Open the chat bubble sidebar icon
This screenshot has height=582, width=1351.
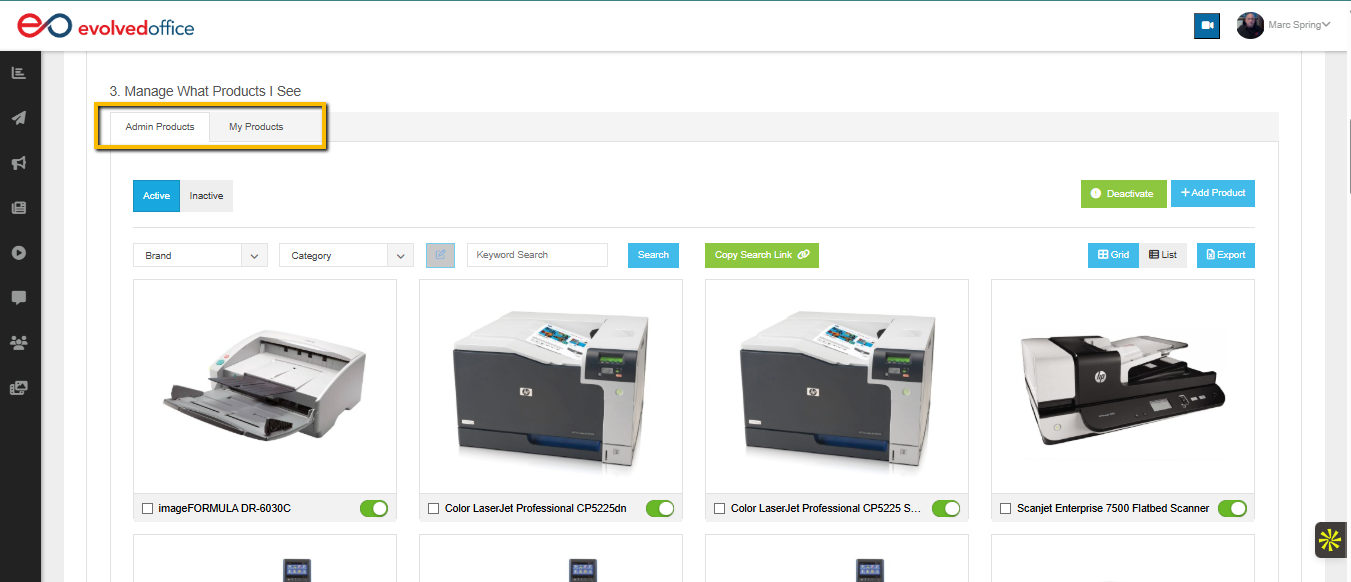pyautogui.click(x=19, y=298)
